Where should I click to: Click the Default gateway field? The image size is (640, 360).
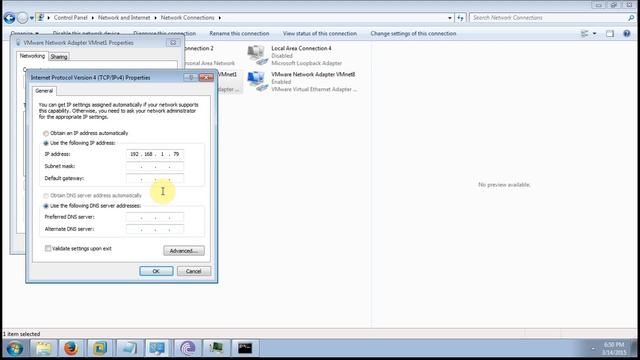[155, 178]
